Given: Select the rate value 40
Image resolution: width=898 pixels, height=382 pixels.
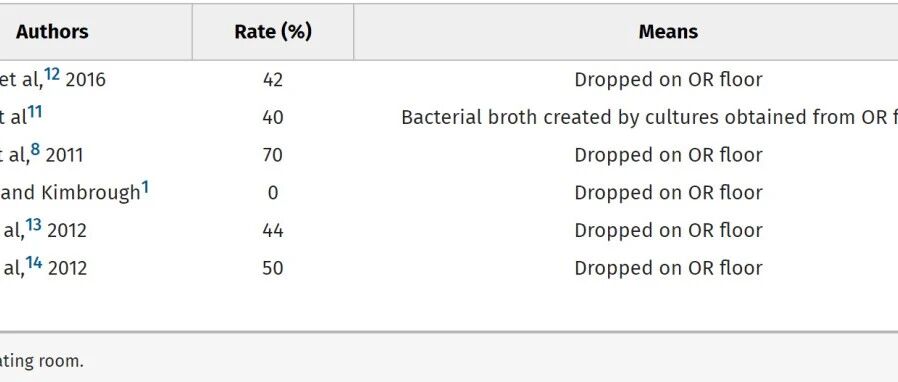Looking at the screenshot, I should 273,117.
